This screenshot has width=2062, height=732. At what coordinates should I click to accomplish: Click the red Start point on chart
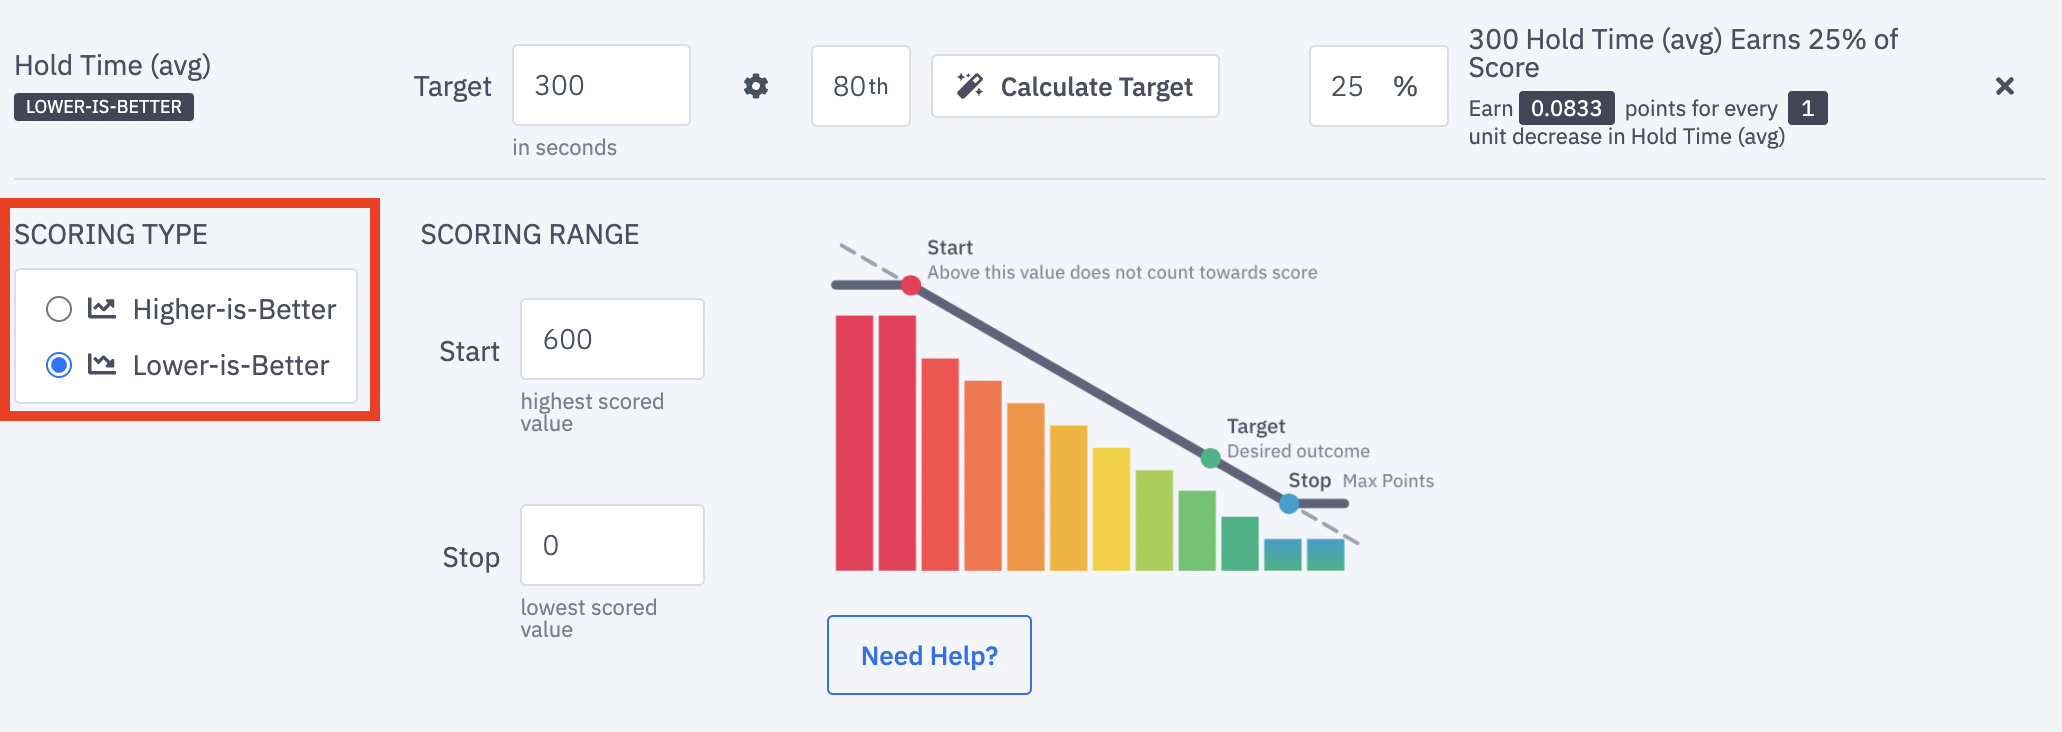tap(910, 285)
